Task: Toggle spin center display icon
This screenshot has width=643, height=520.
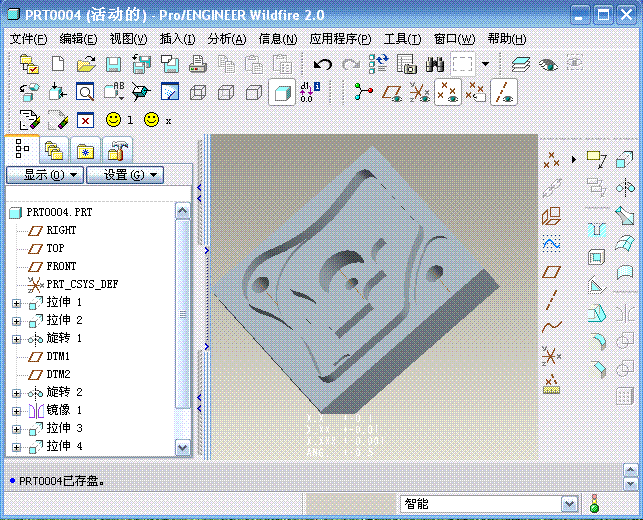Action: 364,92
